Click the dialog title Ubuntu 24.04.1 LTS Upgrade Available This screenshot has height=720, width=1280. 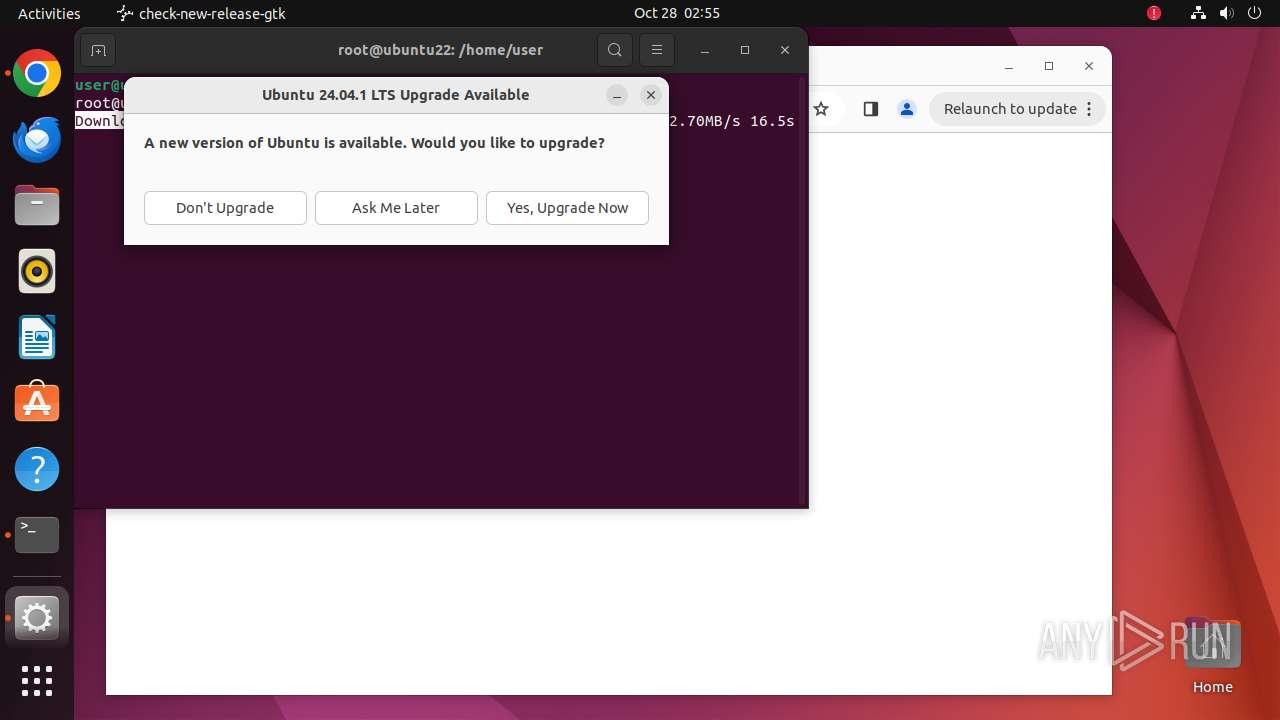[396, 95]
